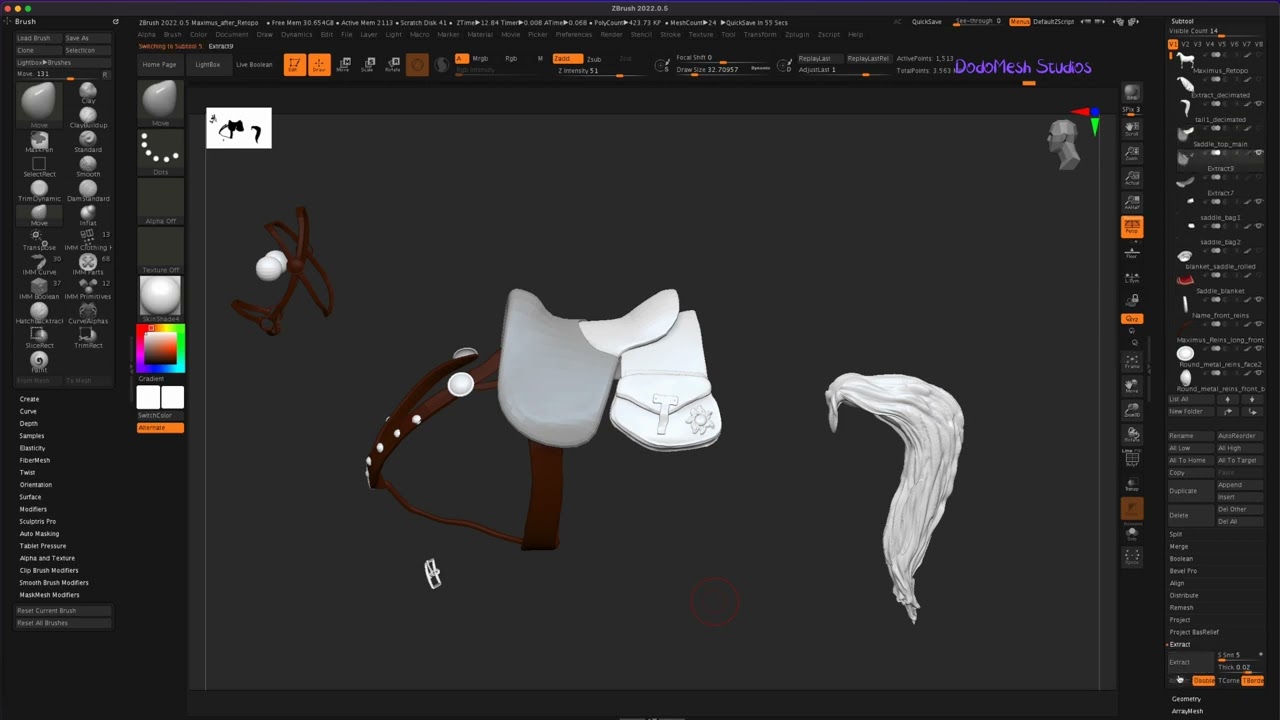Pick a hue in the color picker
Screen dimensions: 1280x720
160,348
